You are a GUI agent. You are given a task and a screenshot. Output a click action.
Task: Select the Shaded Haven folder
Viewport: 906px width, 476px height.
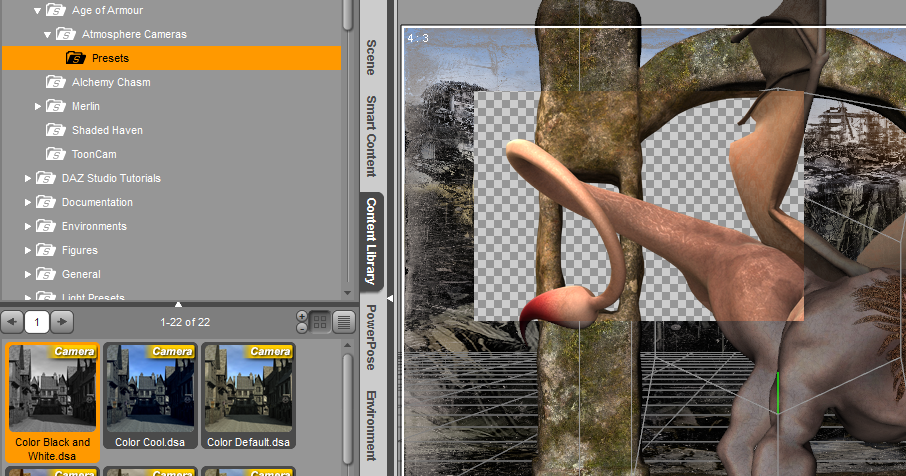[x=107, y=131]
